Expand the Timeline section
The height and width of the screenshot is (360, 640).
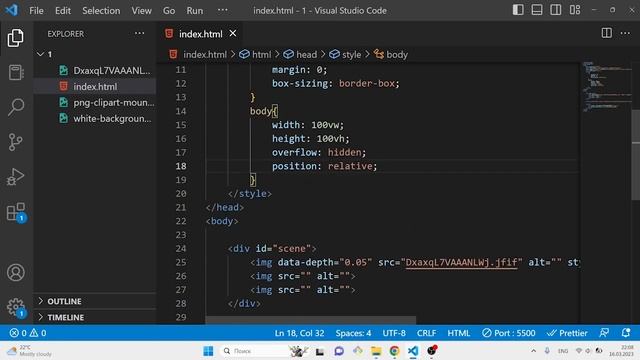point(95,317)
